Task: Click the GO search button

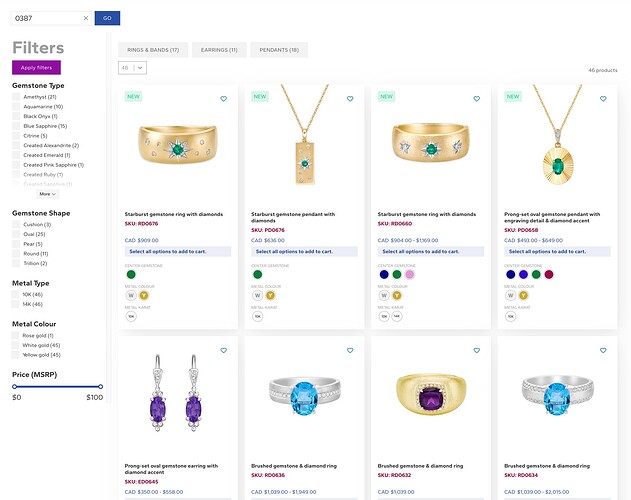Action: 107,18
